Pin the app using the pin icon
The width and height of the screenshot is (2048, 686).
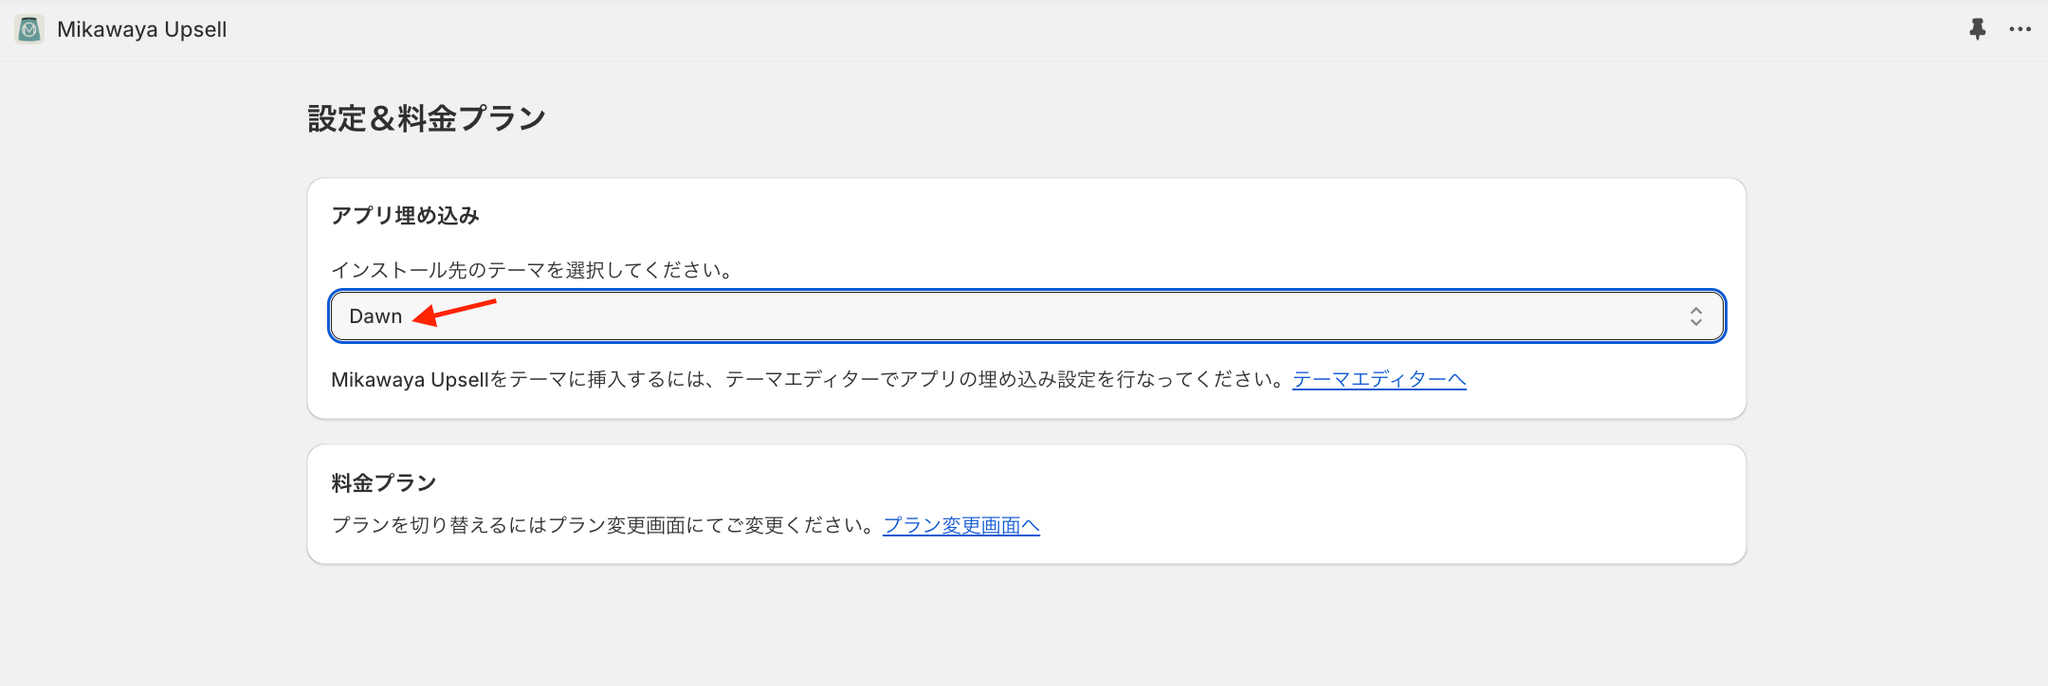click(1977, 29)
